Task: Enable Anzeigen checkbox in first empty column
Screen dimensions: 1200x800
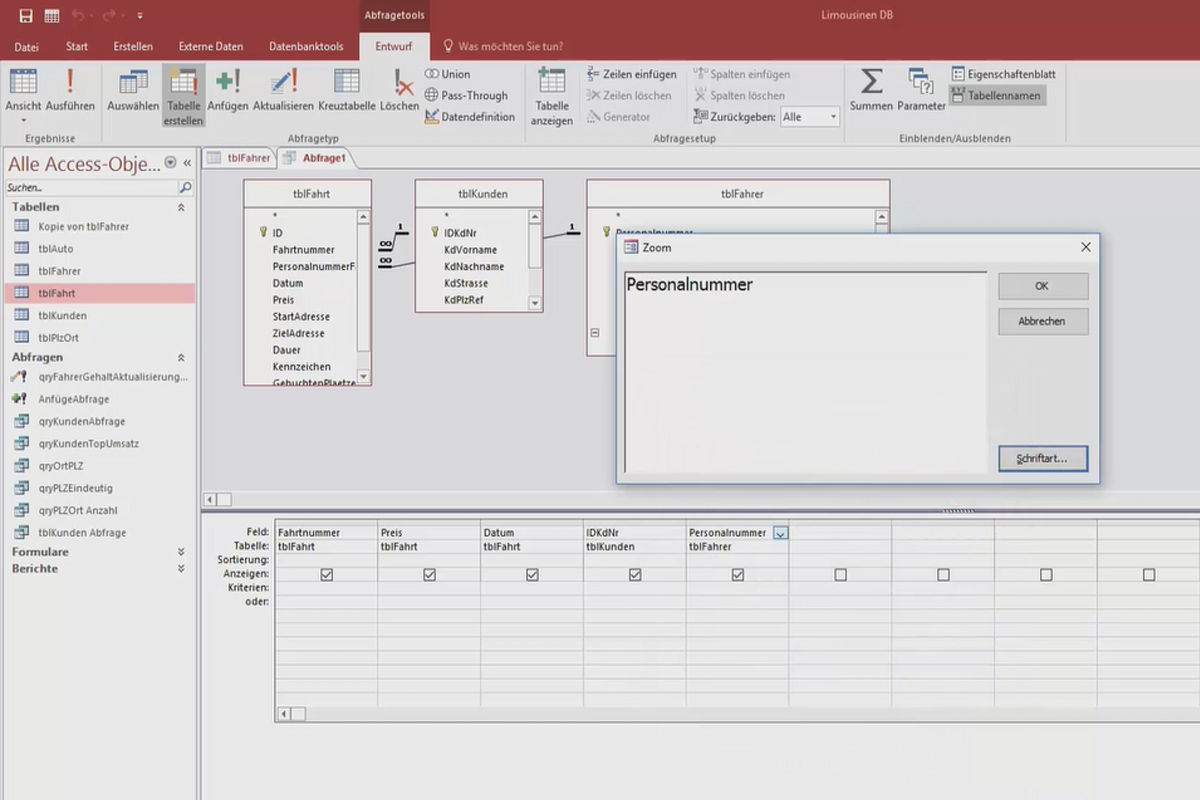Action: 840,575
